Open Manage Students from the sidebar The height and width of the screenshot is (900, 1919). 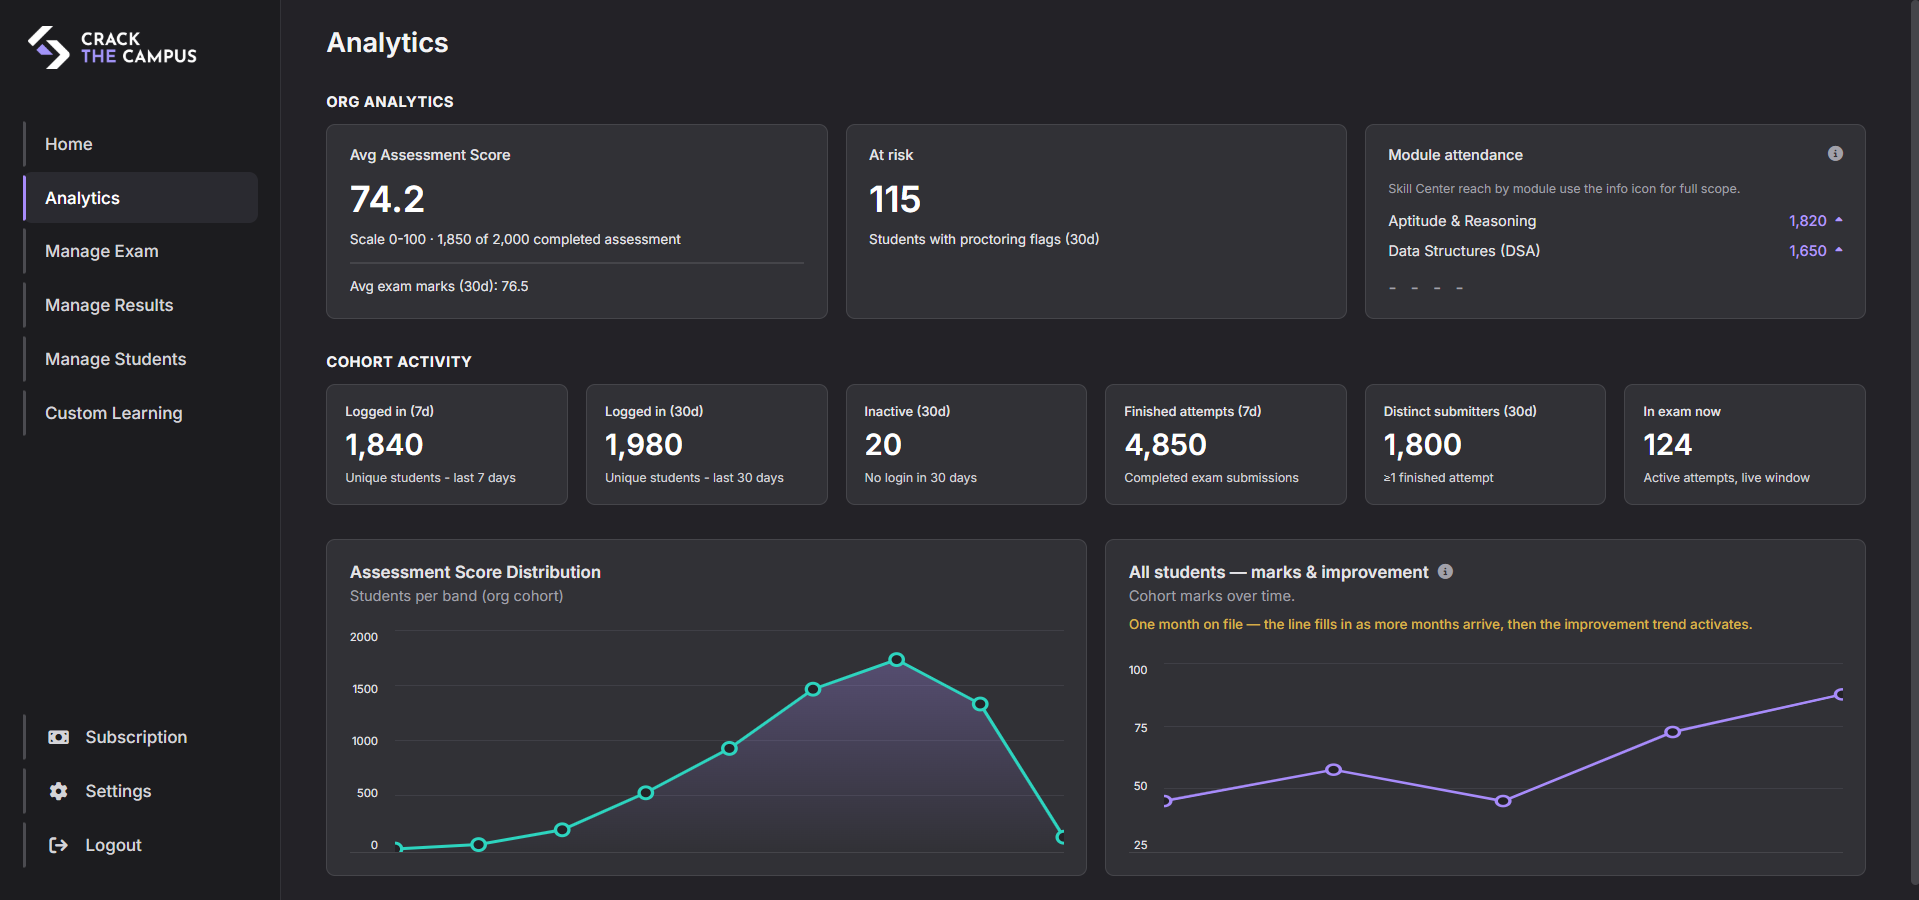tap(115, 359)
